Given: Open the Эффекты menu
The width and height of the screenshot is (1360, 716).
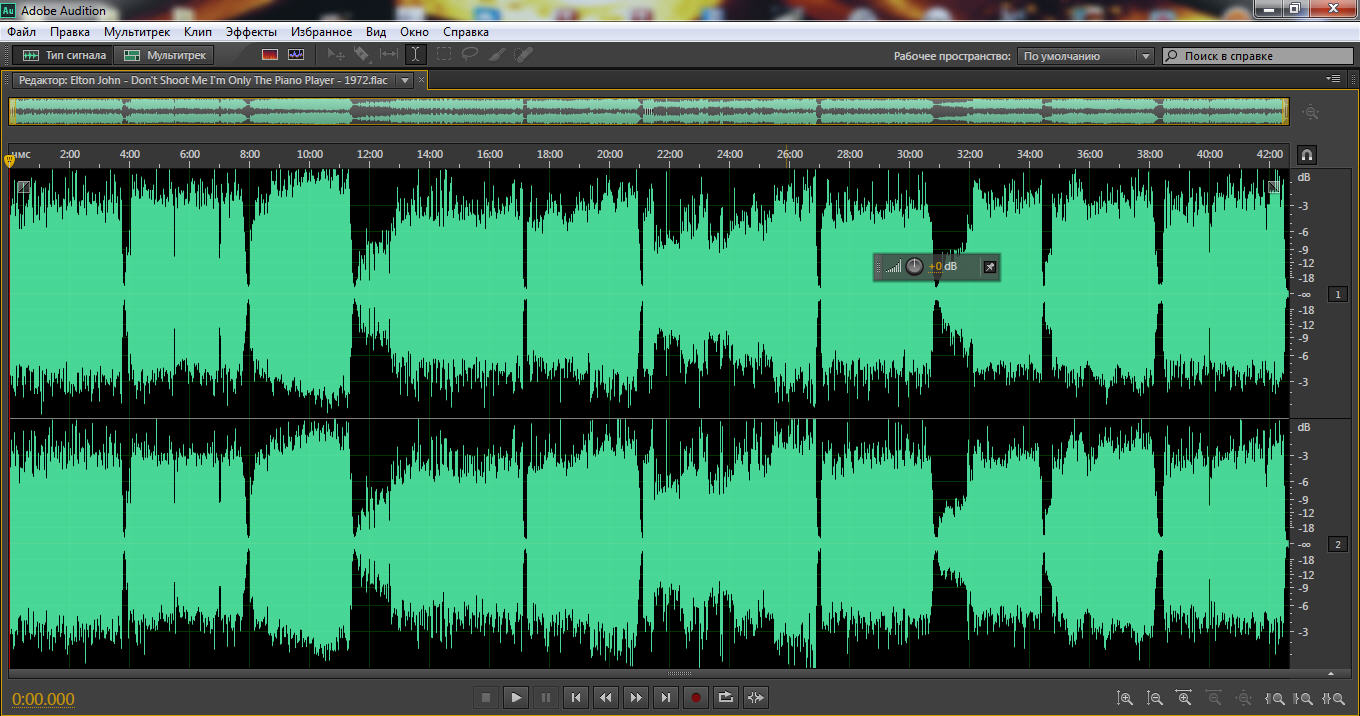Looking at the screenshot, I should [251, 32].
